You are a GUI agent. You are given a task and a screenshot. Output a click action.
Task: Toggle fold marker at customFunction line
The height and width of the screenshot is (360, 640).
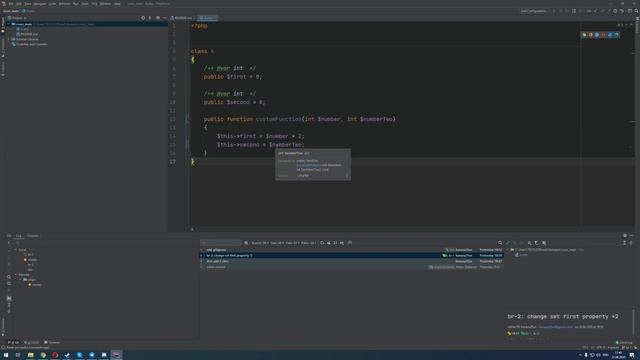(x=188, y=119)
